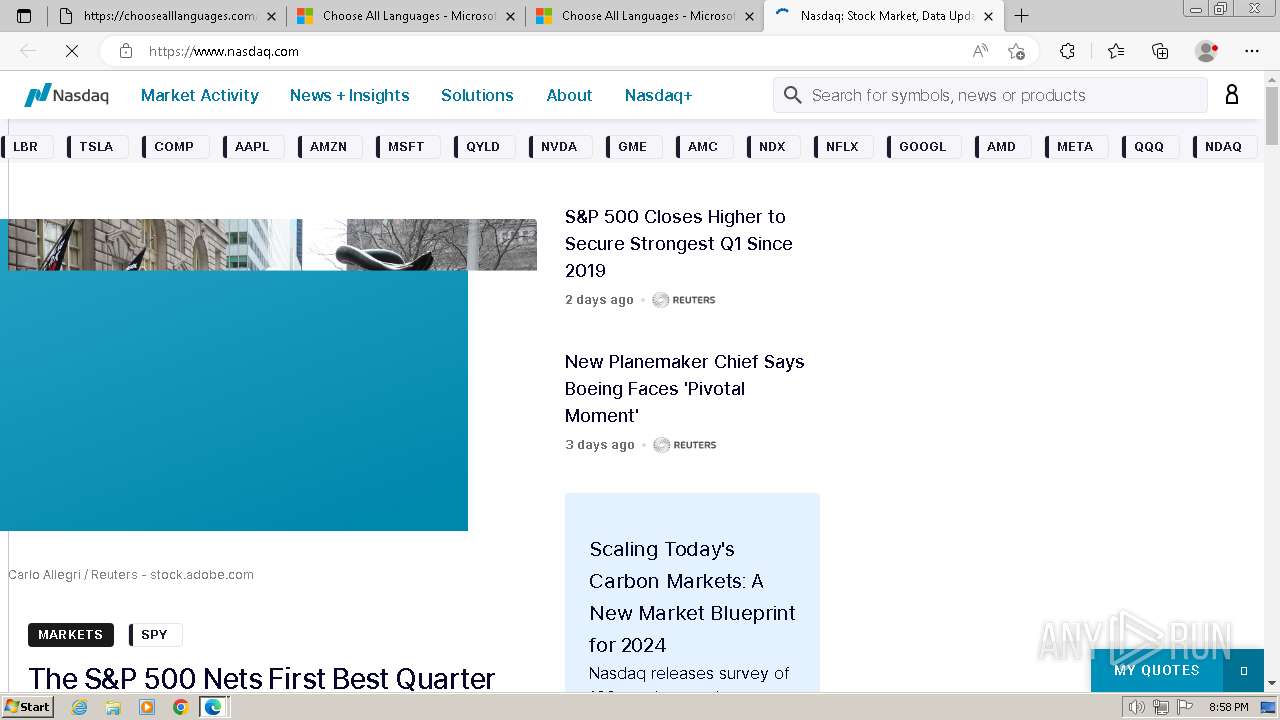Open Edge Settings and more menu
Screen dimensions: 1280x720
tap(1252, 51)
